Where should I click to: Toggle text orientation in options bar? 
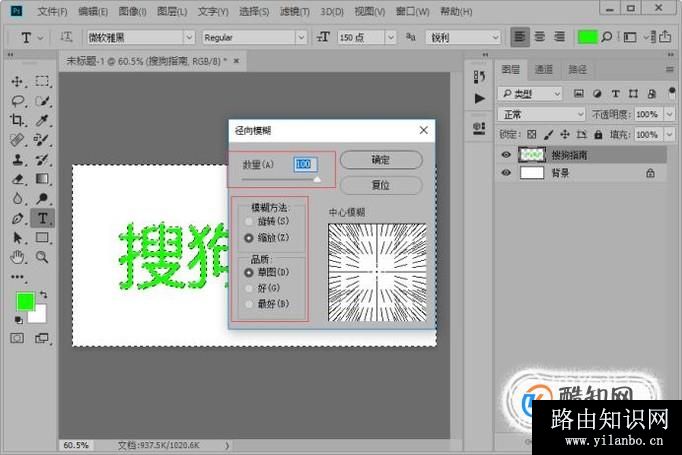click(66, 37)
